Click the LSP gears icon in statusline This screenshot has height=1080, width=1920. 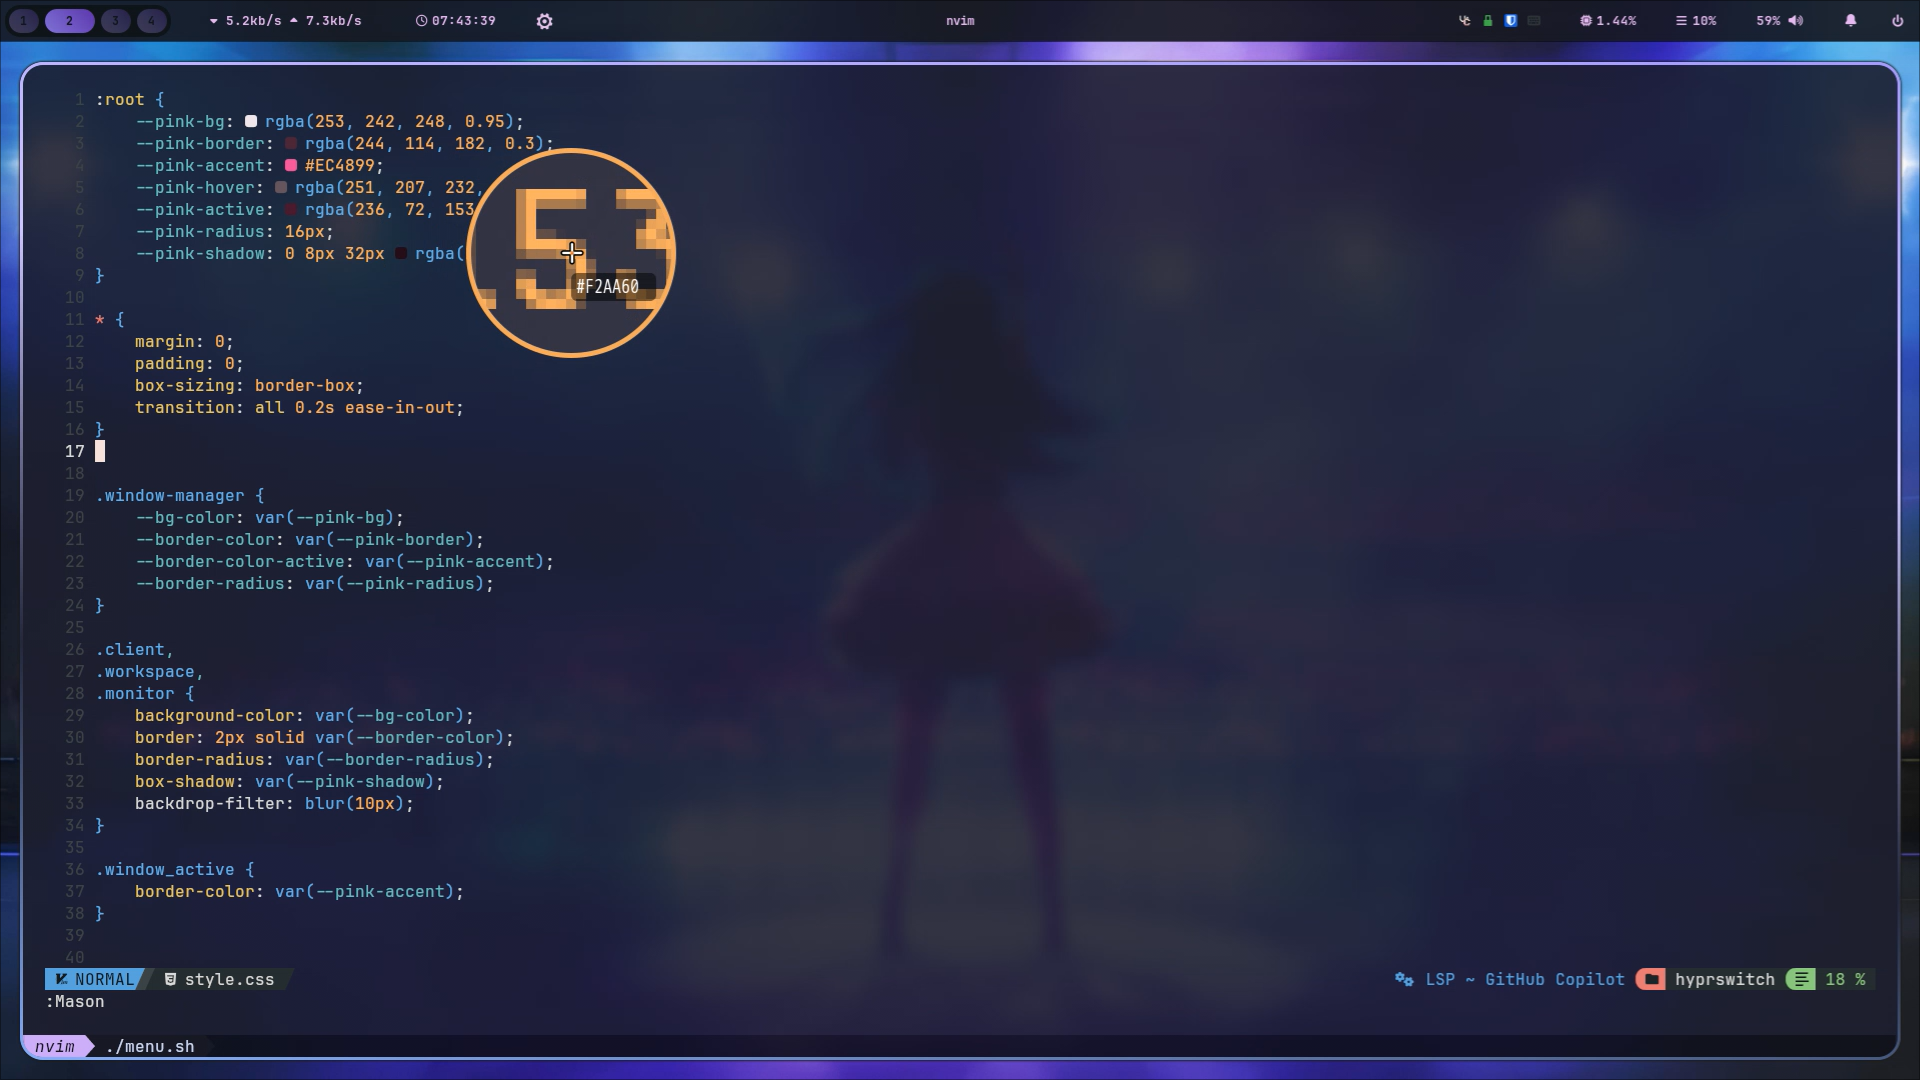1404,979
